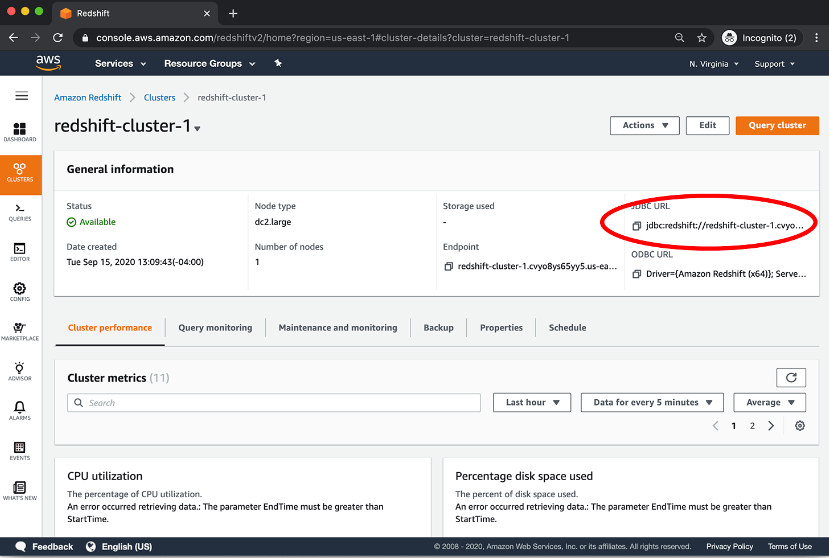829x558 pixels.
Task: Open the Data for every 5 minutes dropdown
Action: 652,403
